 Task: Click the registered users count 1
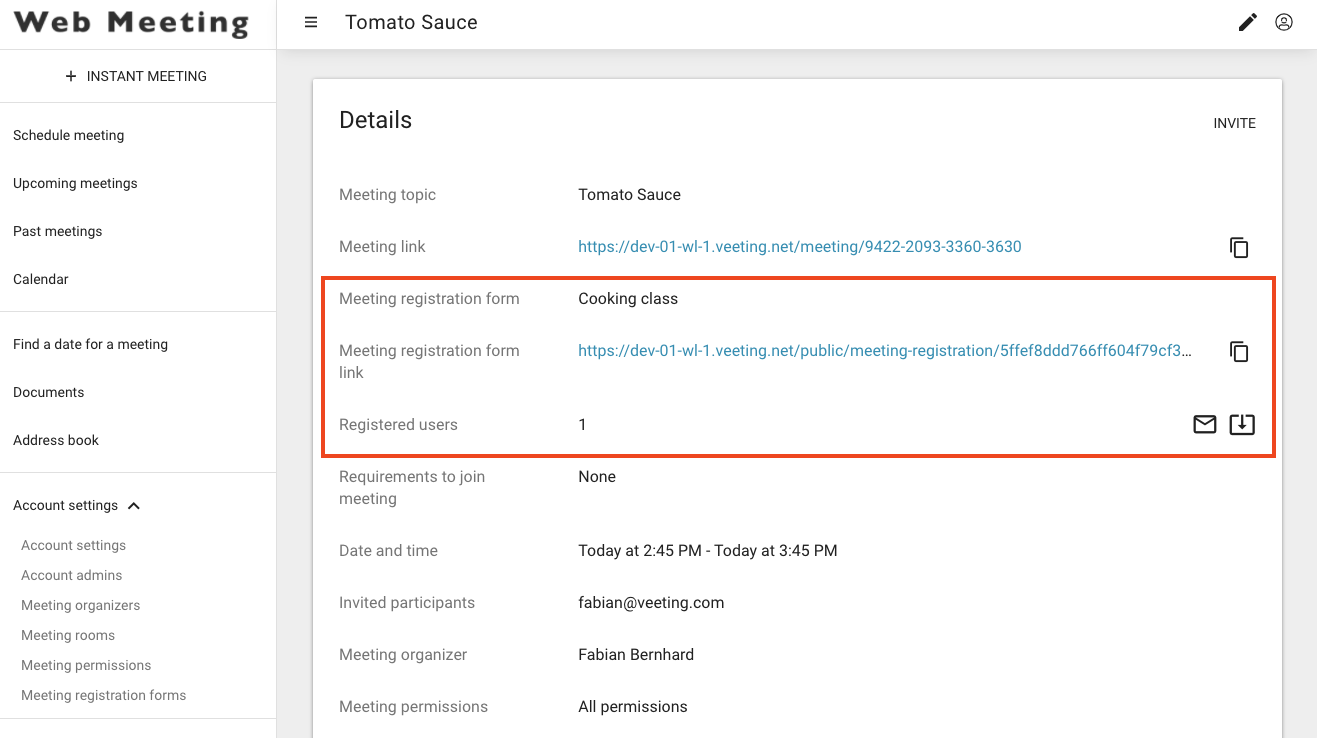[582, 425]
